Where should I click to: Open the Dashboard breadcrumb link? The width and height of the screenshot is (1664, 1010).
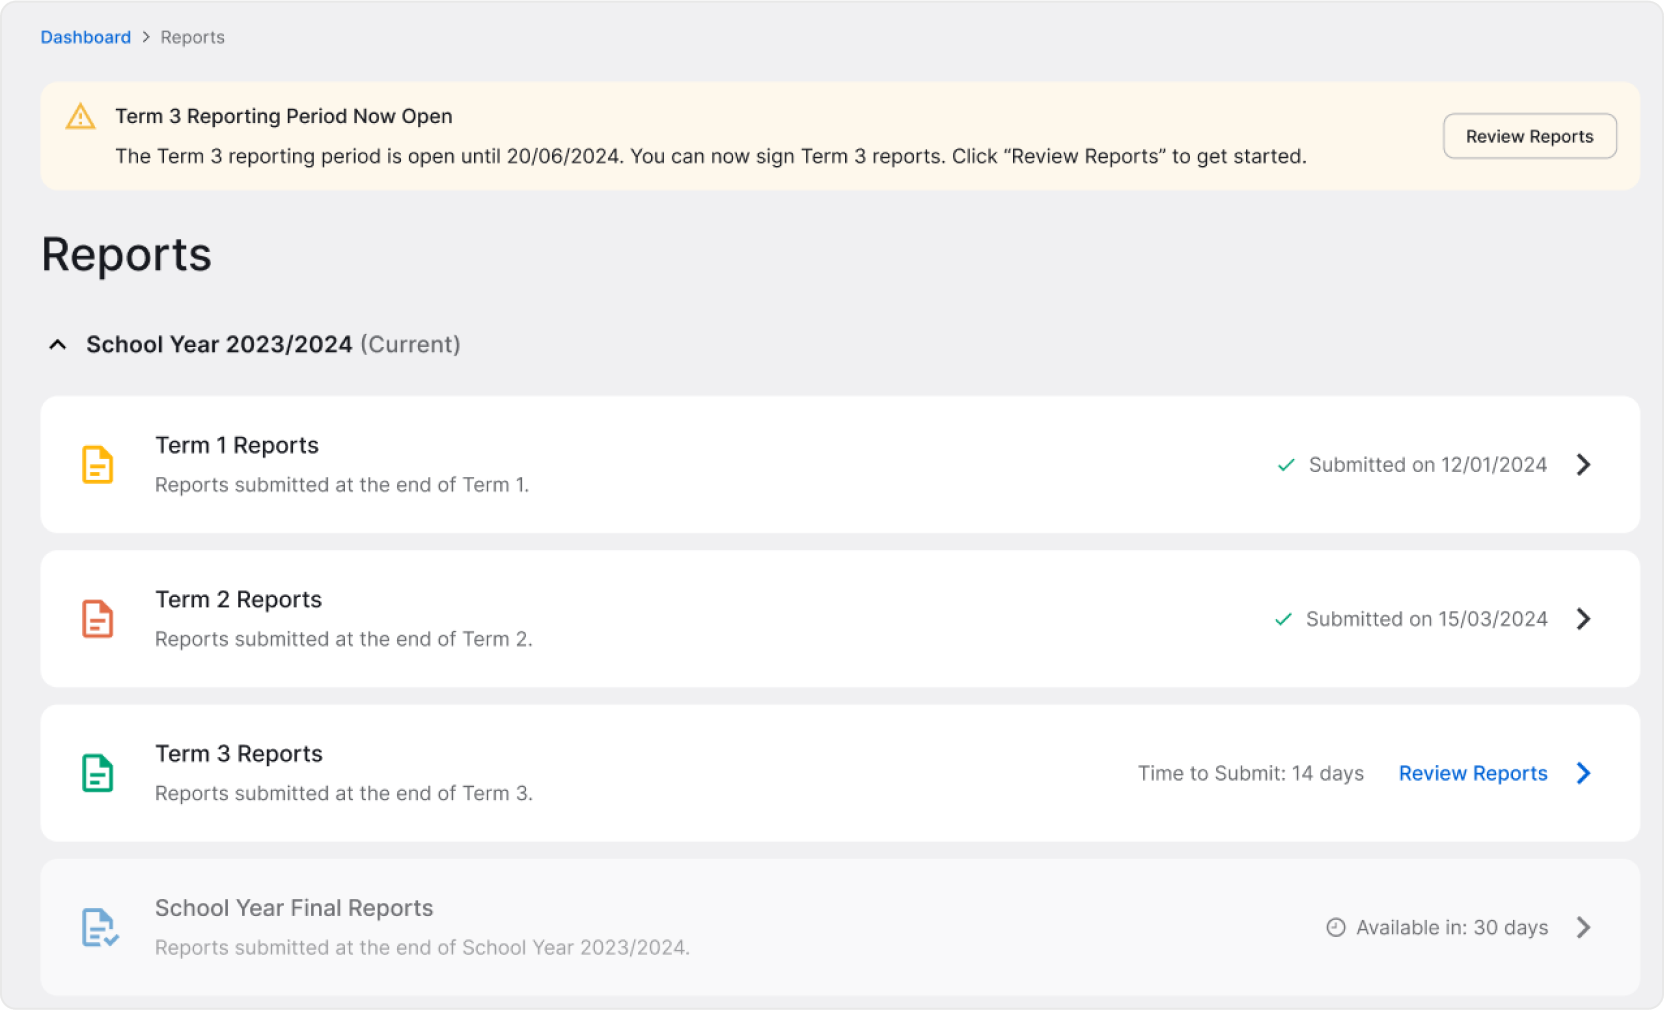tap(85, 37)
